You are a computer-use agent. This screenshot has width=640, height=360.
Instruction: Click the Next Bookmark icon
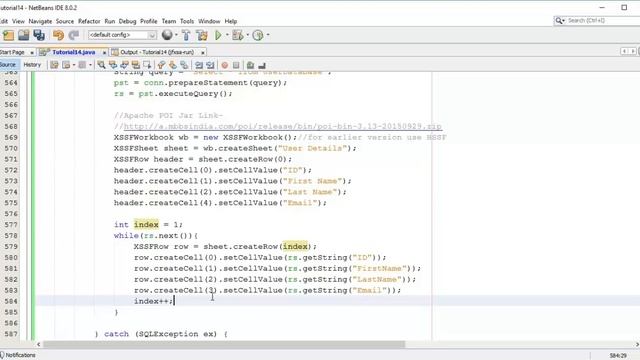click(x=173, y=65)
